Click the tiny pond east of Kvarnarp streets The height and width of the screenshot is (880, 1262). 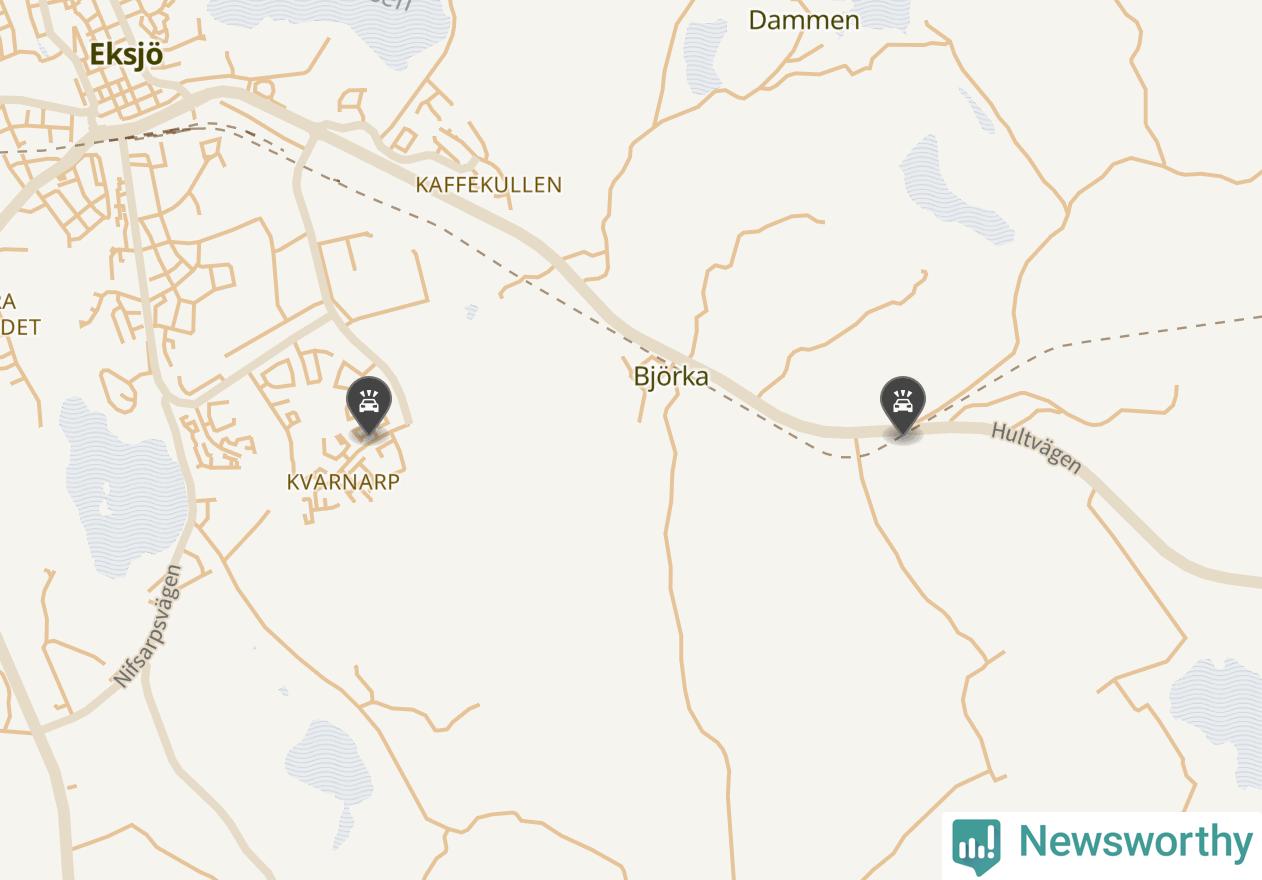(x=471, y=312)
